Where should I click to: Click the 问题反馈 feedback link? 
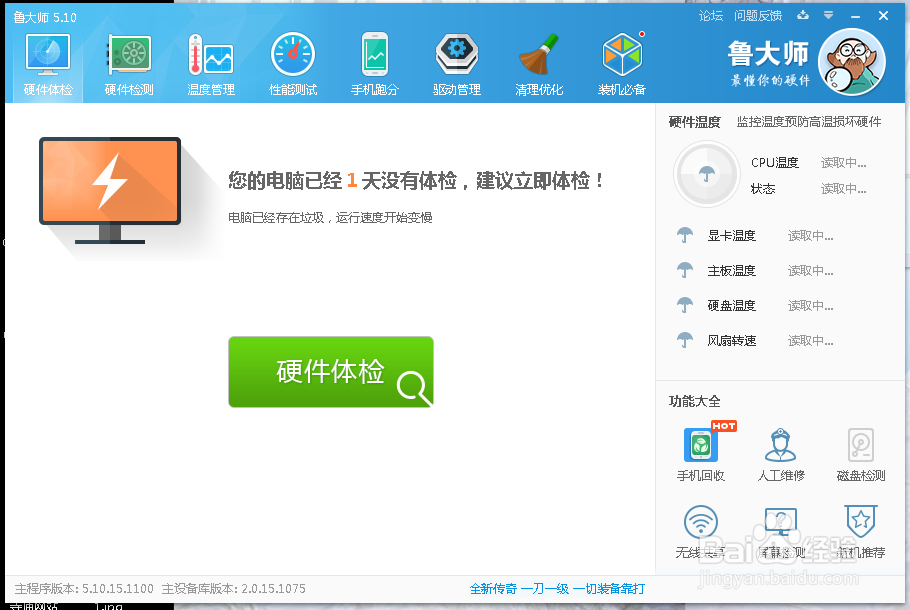click(x=758, y=16)
